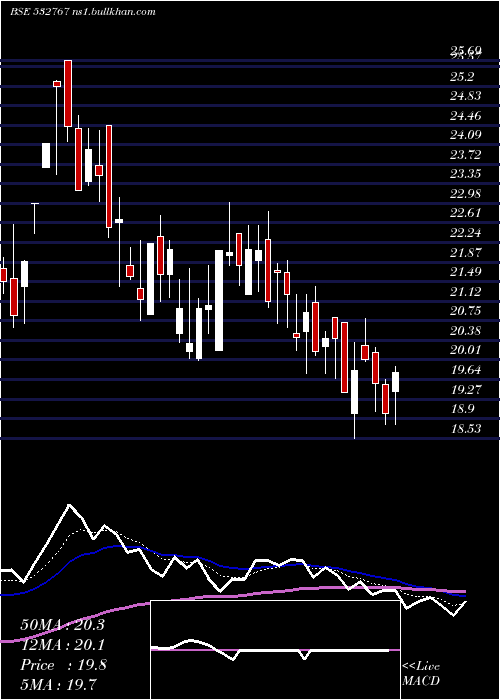Image resolution: width=500 pixels, height=700 pixels.
Task: Click the BSE 532767 ns1.bullkhan.com header text
Action: [83, 12]
